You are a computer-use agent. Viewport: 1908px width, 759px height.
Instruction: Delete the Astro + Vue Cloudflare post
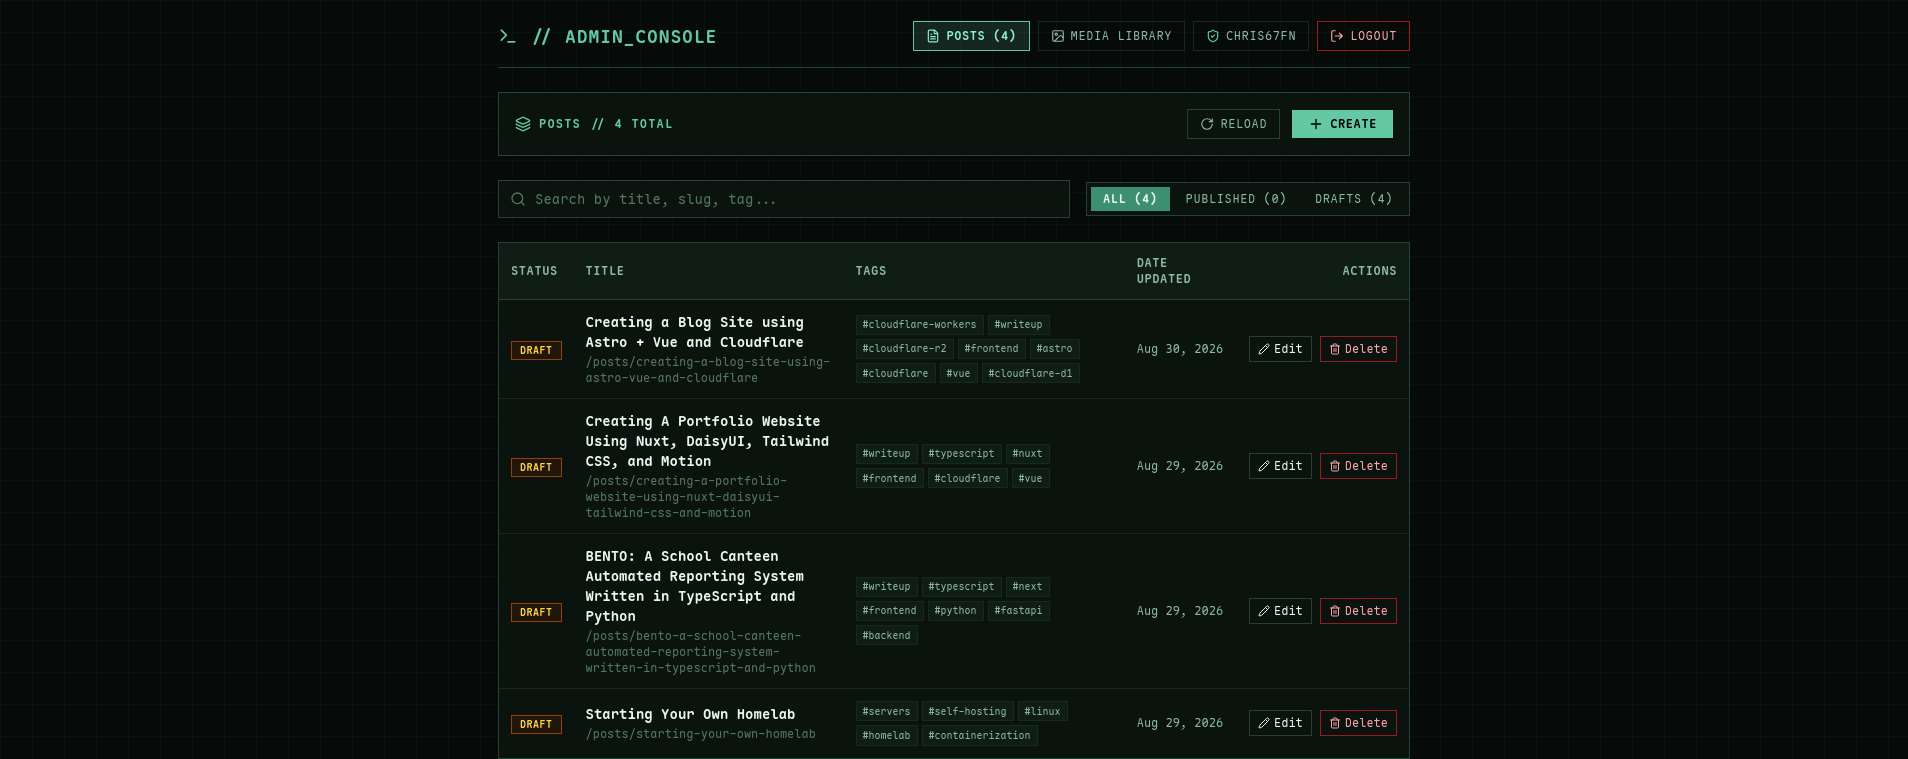point(1358,349)
